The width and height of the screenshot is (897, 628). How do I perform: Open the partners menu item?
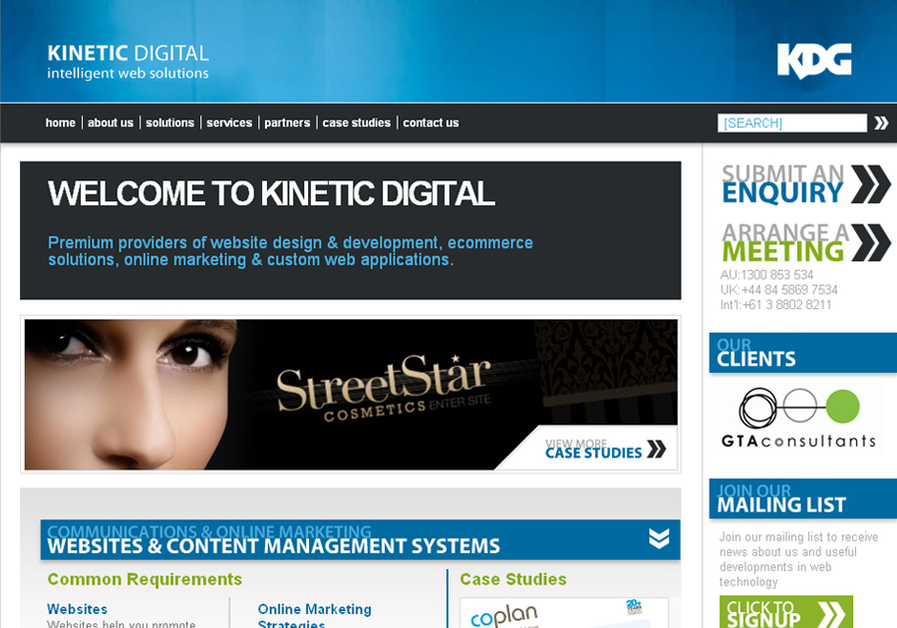pos(287,123)
